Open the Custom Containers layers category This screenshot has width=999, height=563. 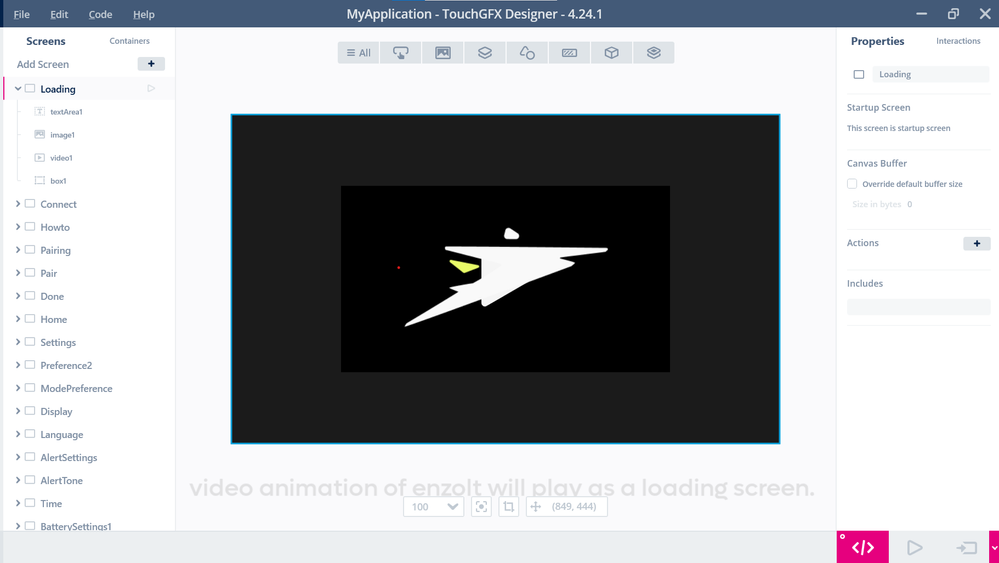pos(653,53)
